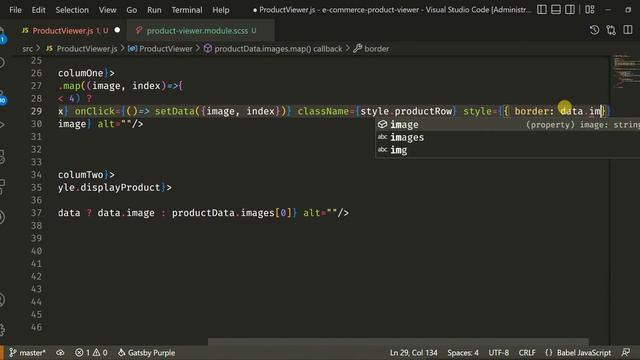This screenshot has width=640, height=360.
Task: Click UTF-8 encoding status item
Action: 498,353
